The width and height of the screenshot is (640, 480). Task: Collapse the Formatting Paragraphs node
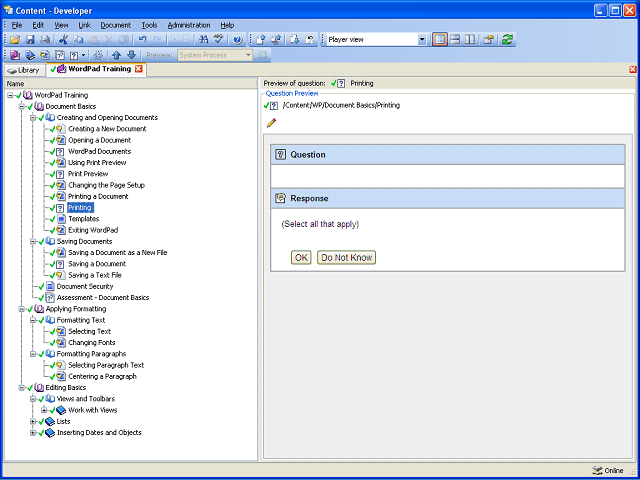click(33, 354)
